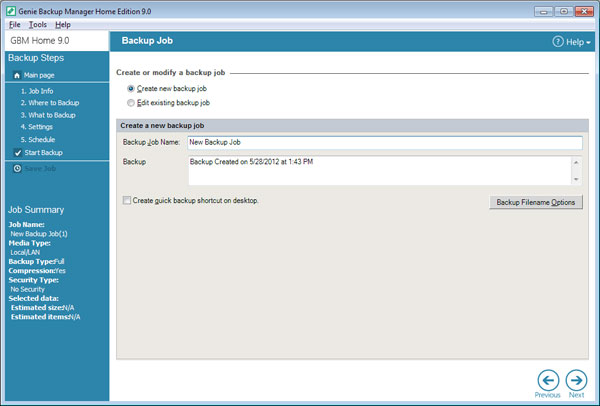
Task: Enable Create quick backup shortcut on desktop
Action: [127, 201]
